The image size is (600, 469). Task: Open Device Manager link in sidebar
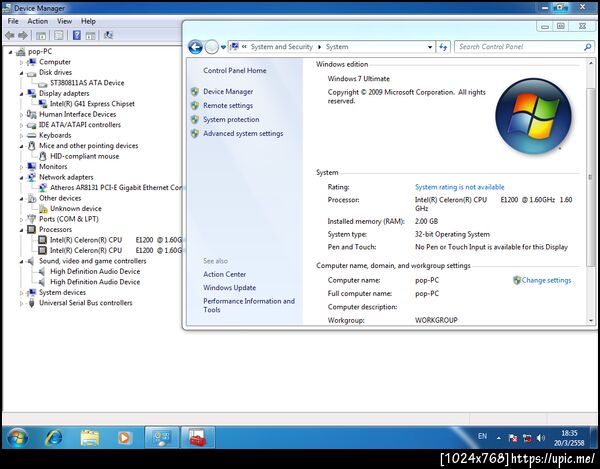coord(228,91)
